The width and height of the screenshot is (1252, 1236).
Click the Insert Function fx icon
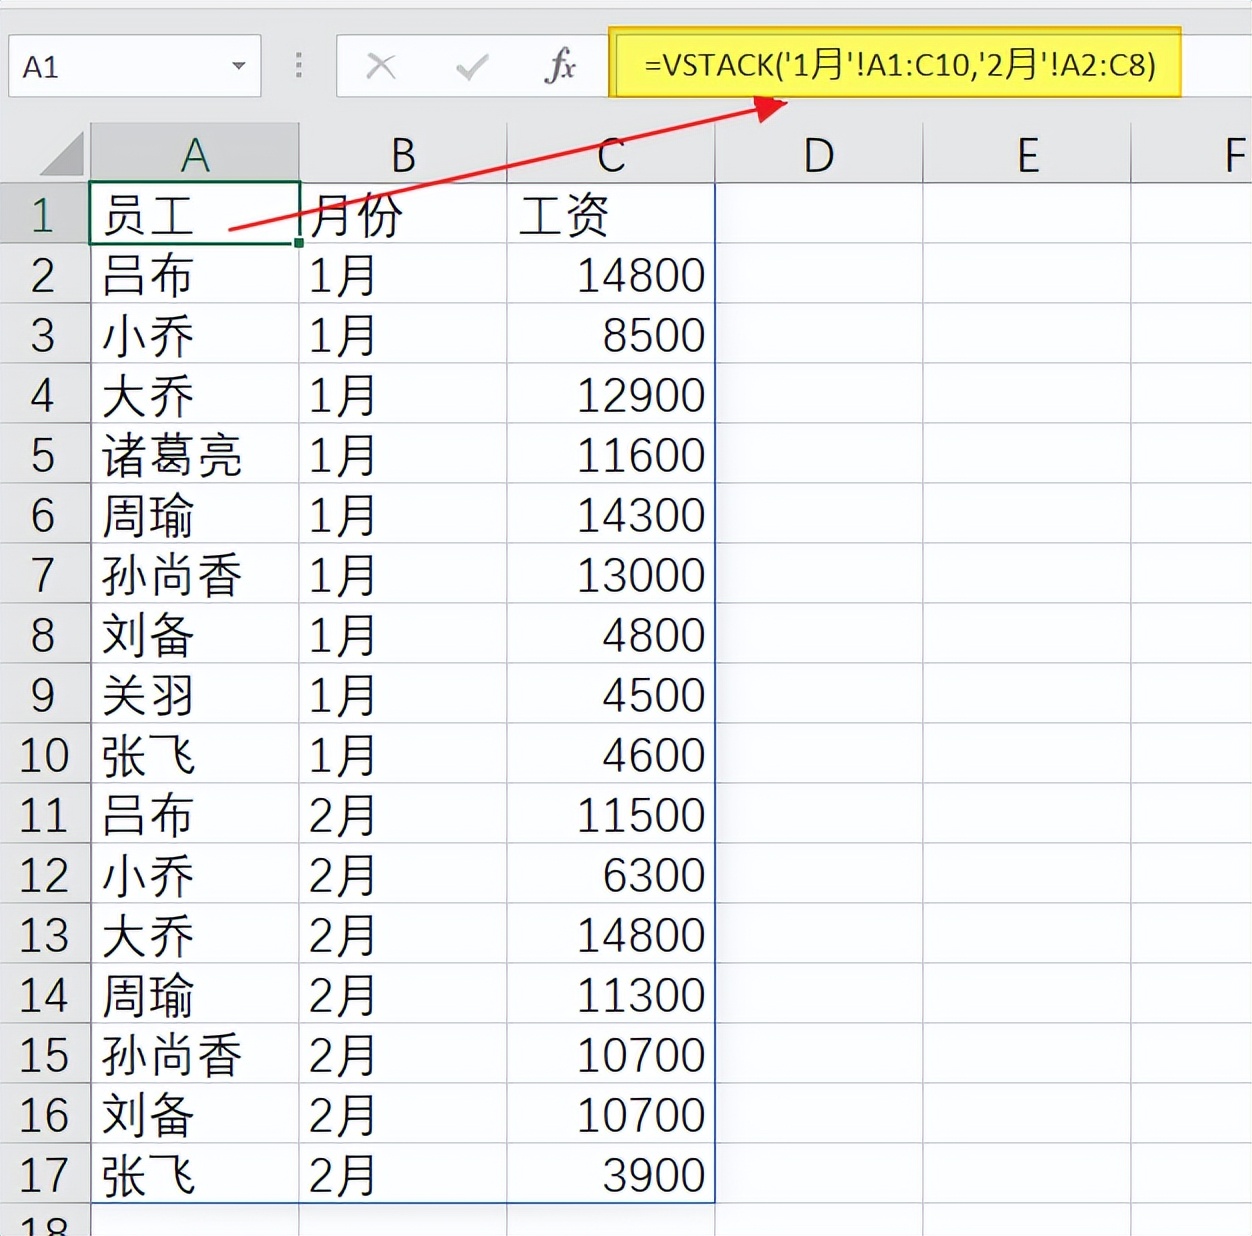560,65
